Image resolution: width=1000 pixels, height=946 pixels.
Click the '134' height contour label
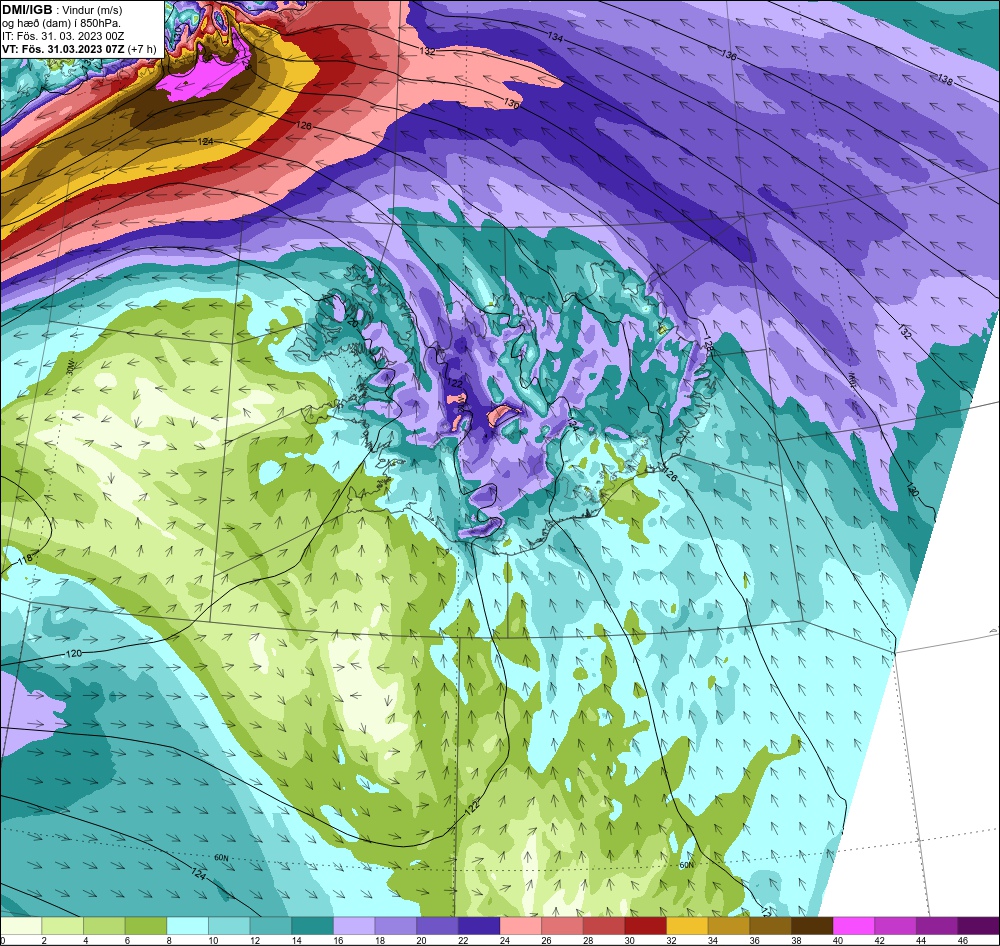coord(555,38)
